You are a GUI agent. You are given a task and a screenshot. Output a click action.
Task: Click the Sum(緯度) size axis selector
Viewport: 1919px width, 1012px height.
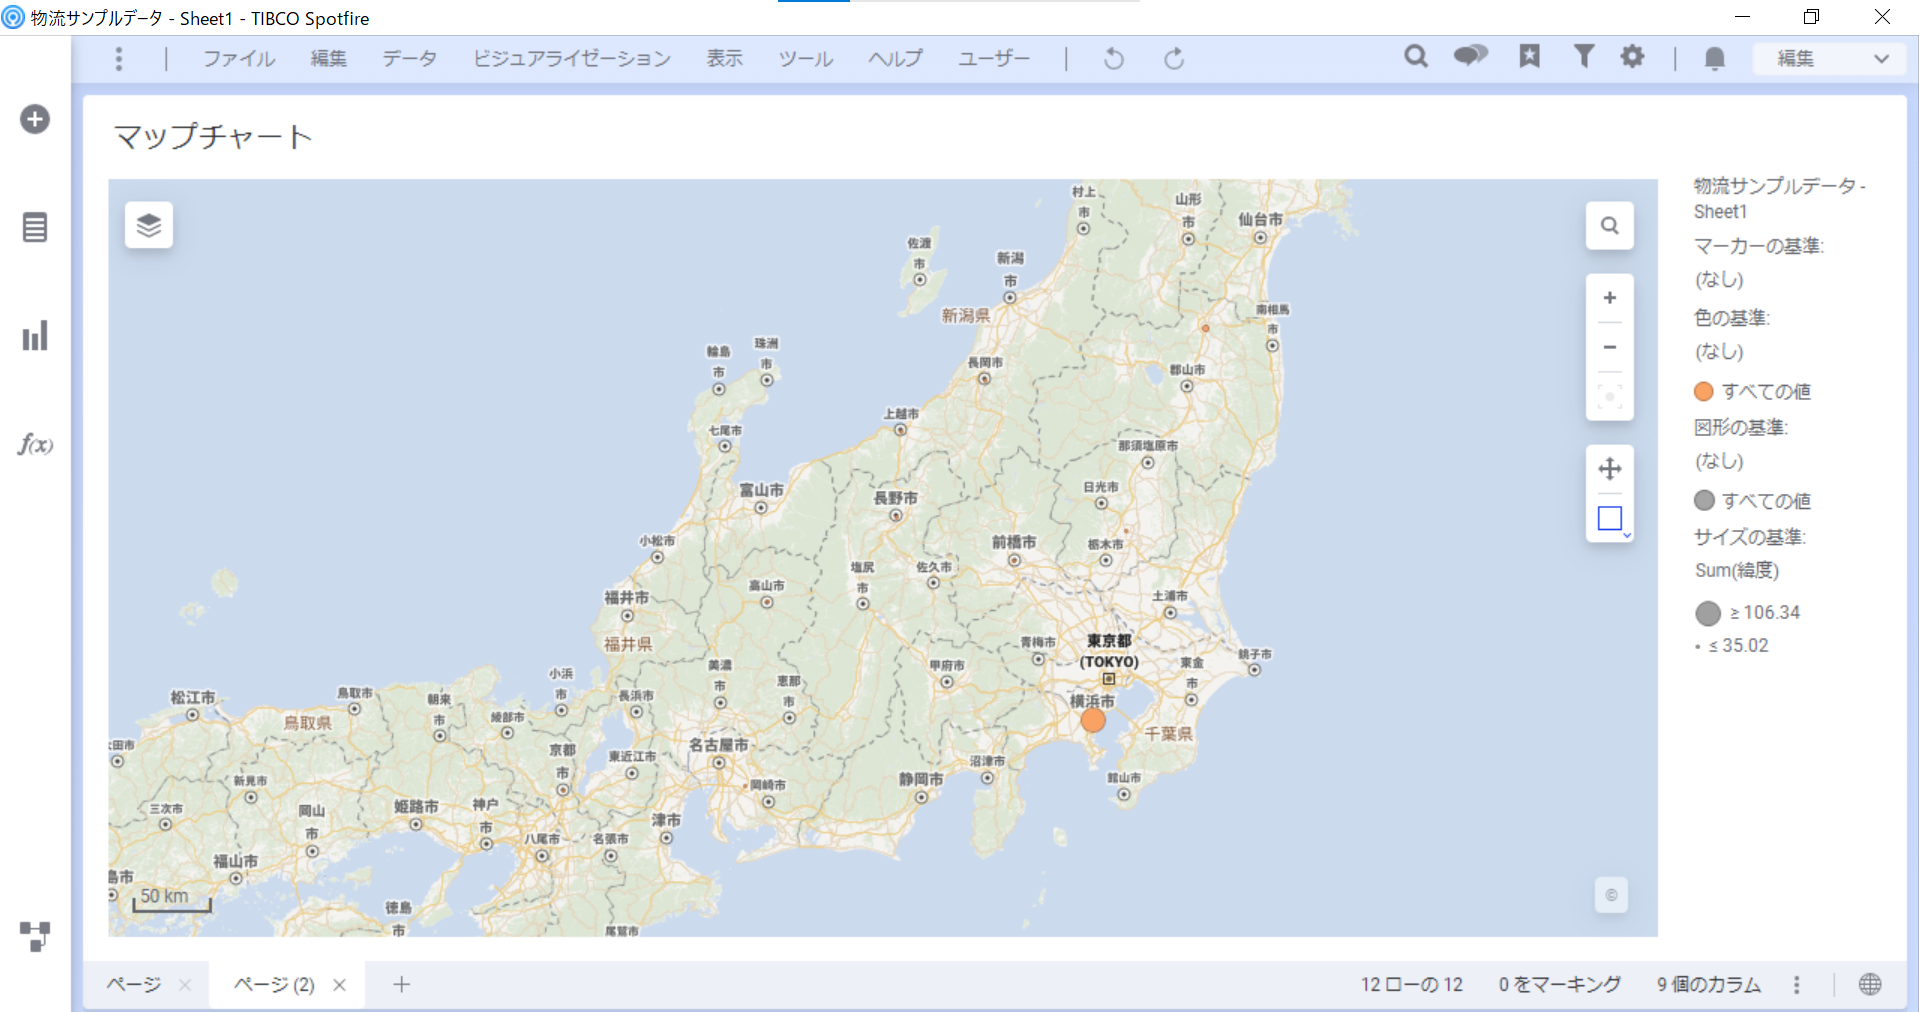pos(1736,570)
